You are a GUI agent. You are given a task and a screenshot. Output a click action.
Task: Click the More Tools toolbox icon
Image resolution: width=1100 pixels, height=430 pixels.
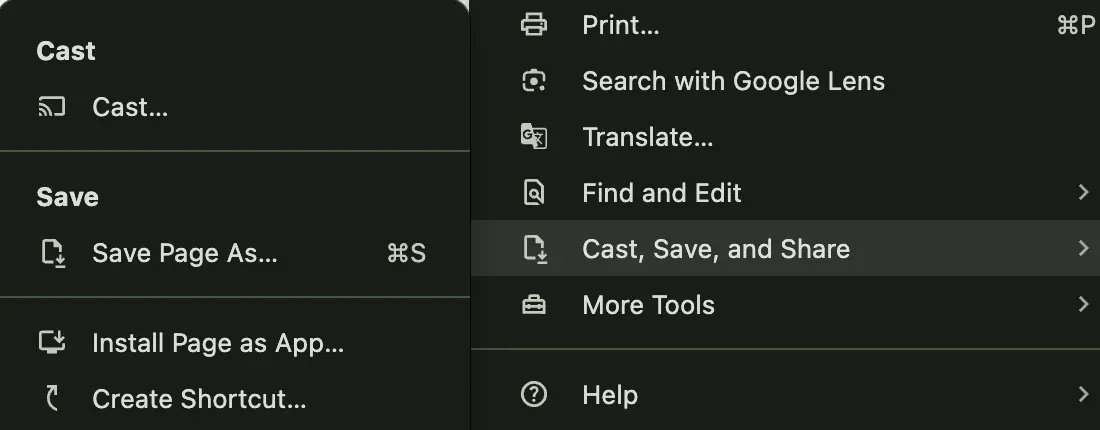click(x=534, y=304)
